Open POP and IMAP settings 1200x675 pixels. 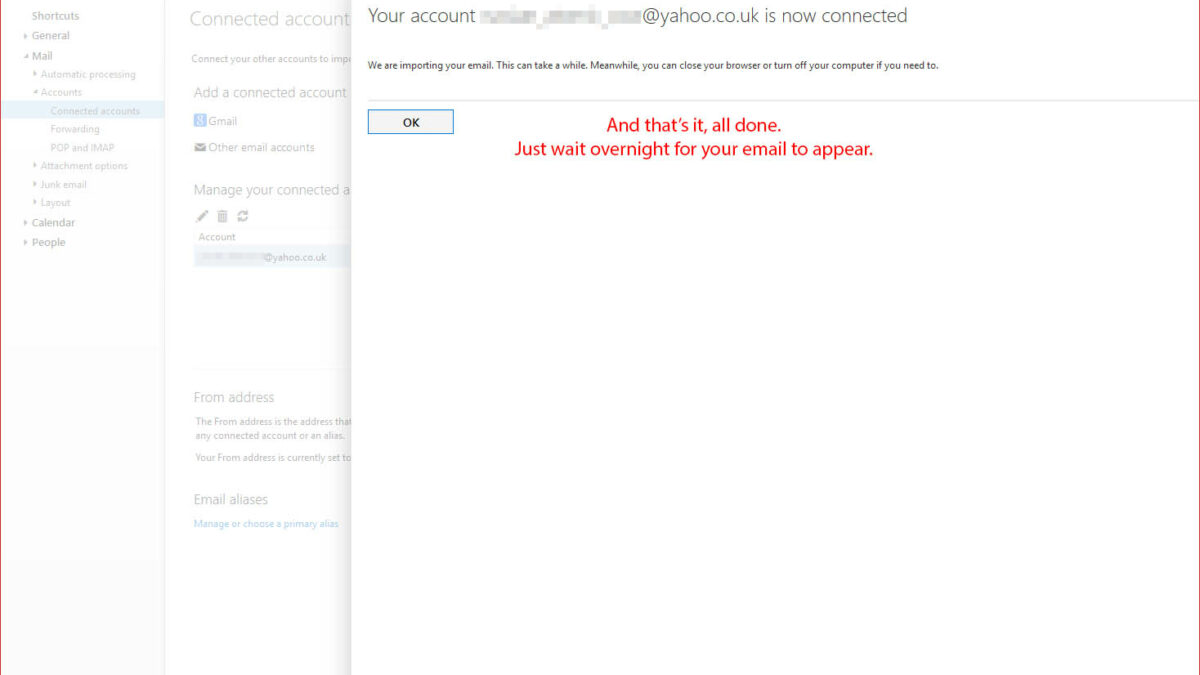(x=82, y=148)
